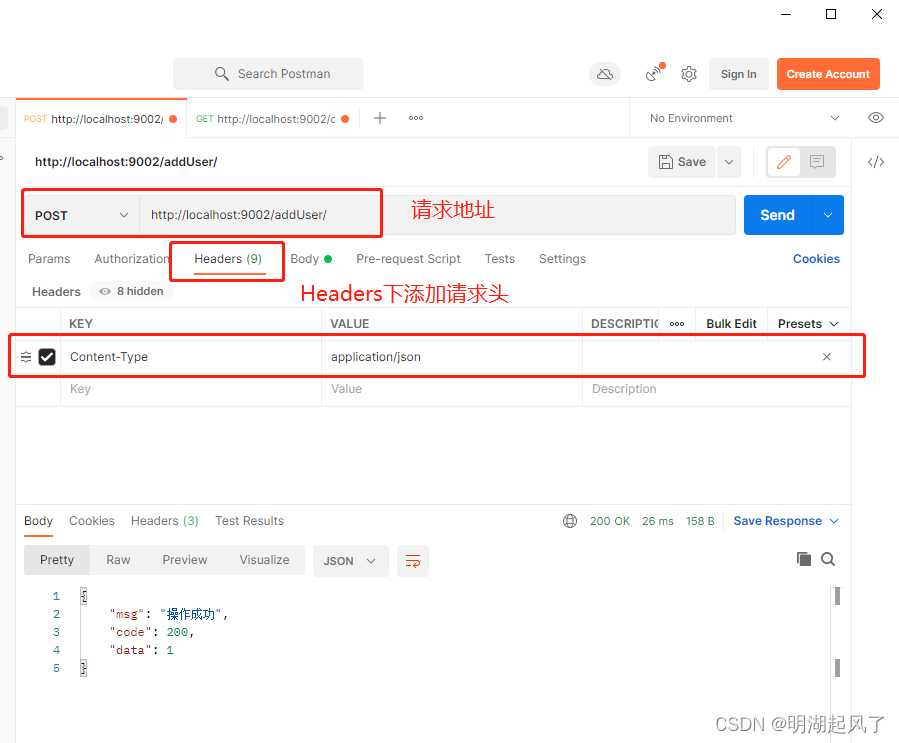
Task: Search the response with magnifier icon
Action: (x=827, y=559)
